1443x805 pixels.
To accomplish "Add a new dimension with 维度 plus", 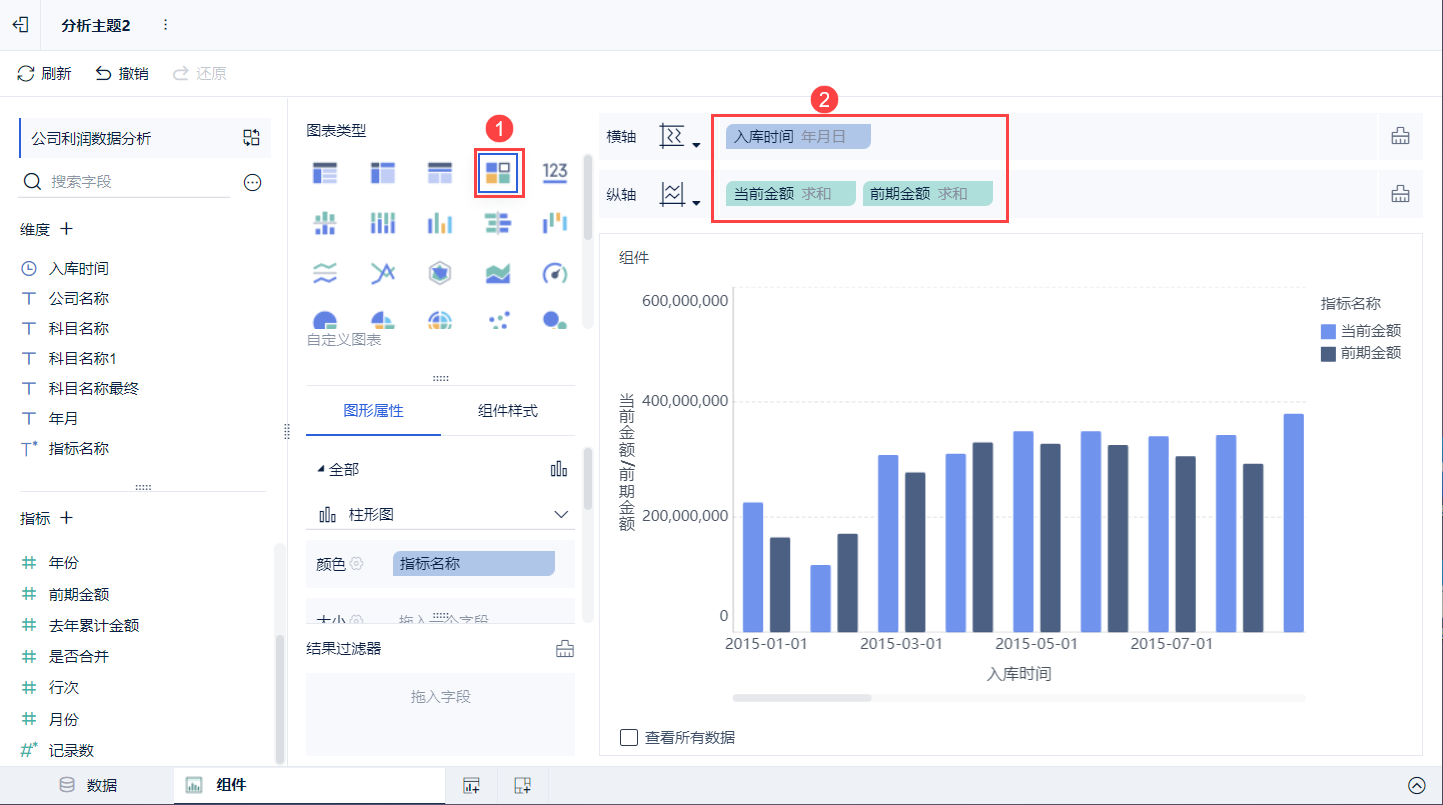I will (x=67, y=229).
